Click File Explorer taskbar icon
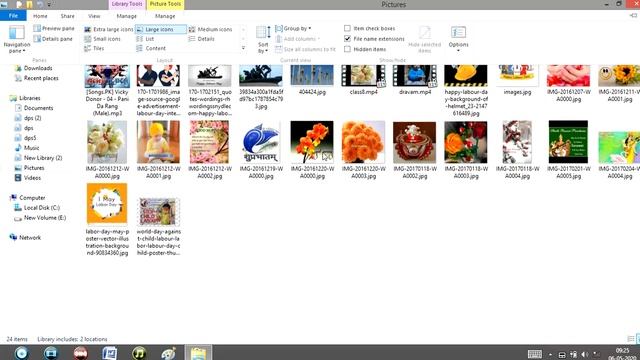Screen dimensions: 640x360 pyautogui.click(x=198, y=353)
